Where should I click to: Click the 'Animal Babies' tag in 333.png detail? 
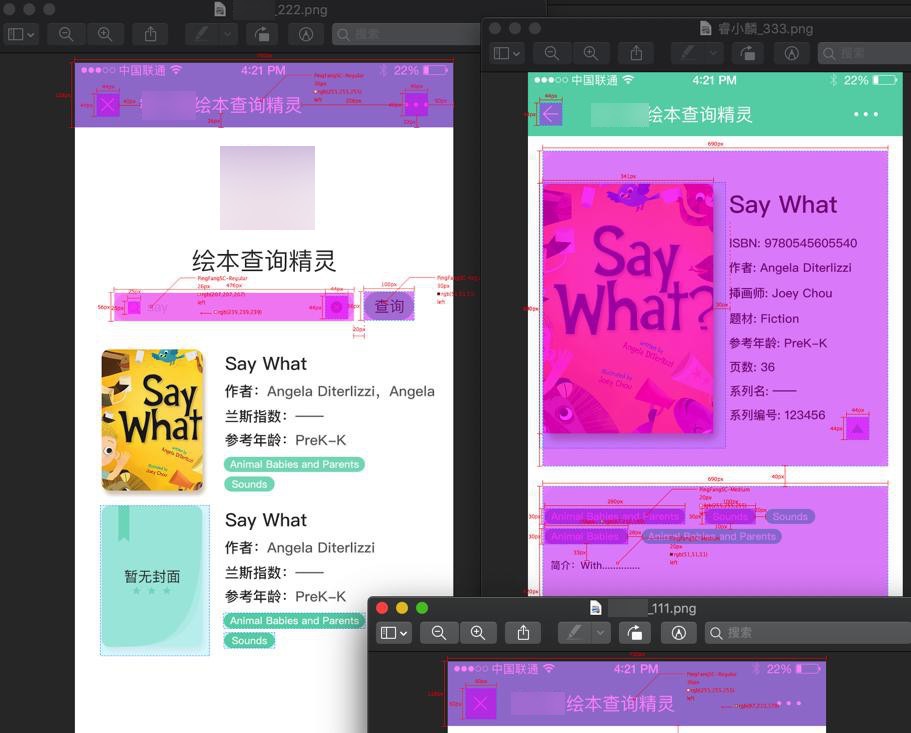coord(586,536)
